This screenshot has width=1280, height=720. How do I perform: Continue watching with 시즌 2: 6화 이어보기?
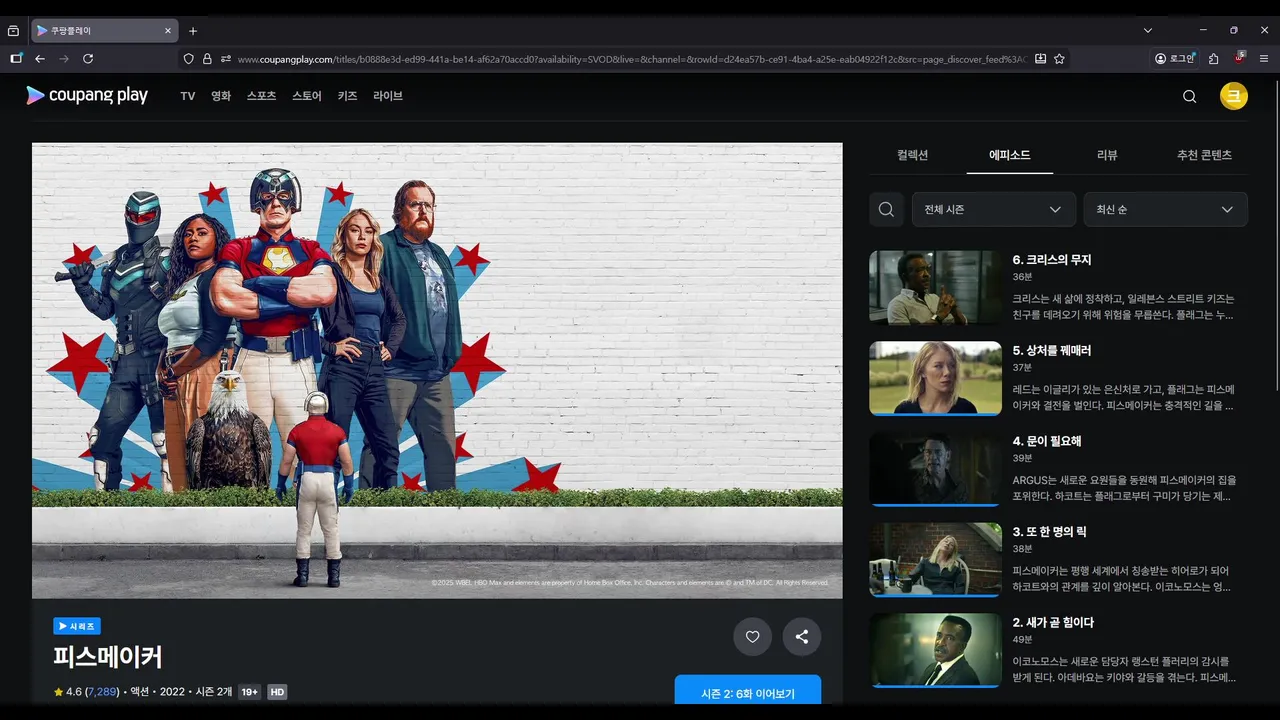(x=748, y=692)
